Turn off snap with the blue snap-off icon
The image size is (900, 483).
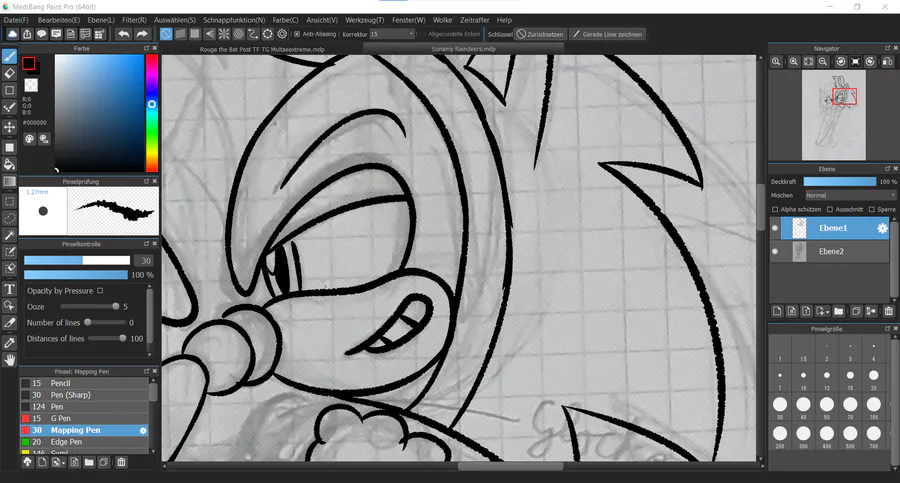pos(166,34)
